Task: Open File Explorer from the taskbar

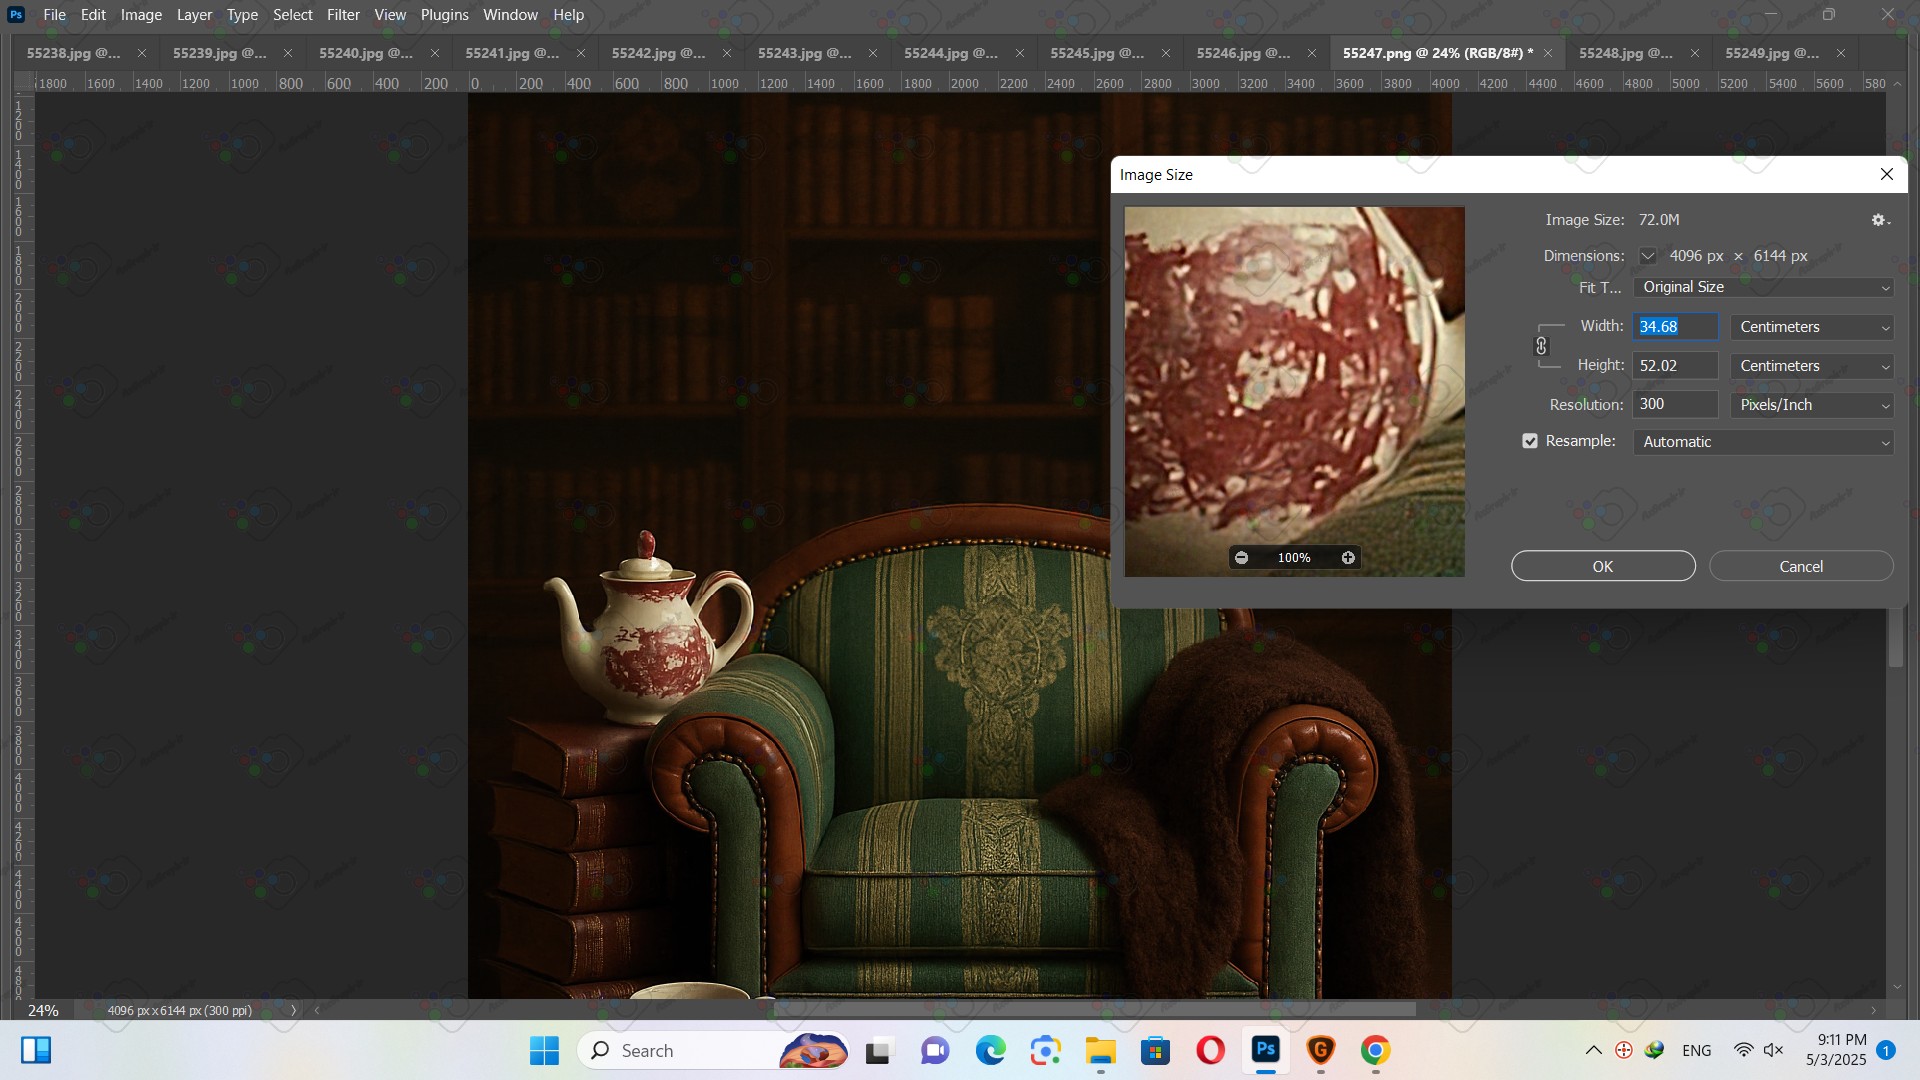Action: pos(1100,1051)
